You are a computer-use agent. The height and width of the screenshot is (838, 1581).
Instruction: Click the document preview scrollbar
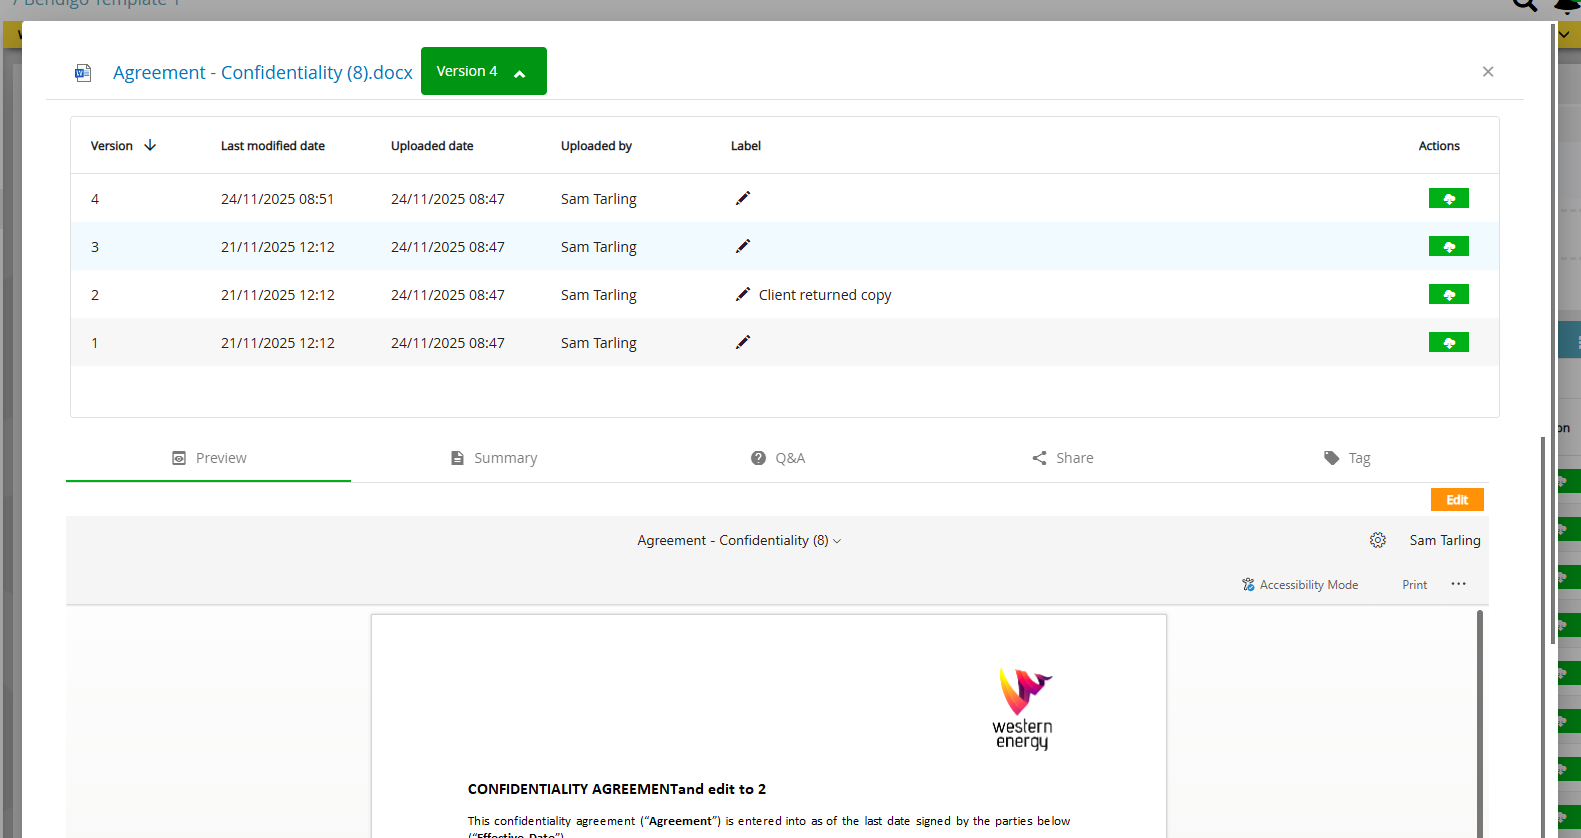(1479, 722)
